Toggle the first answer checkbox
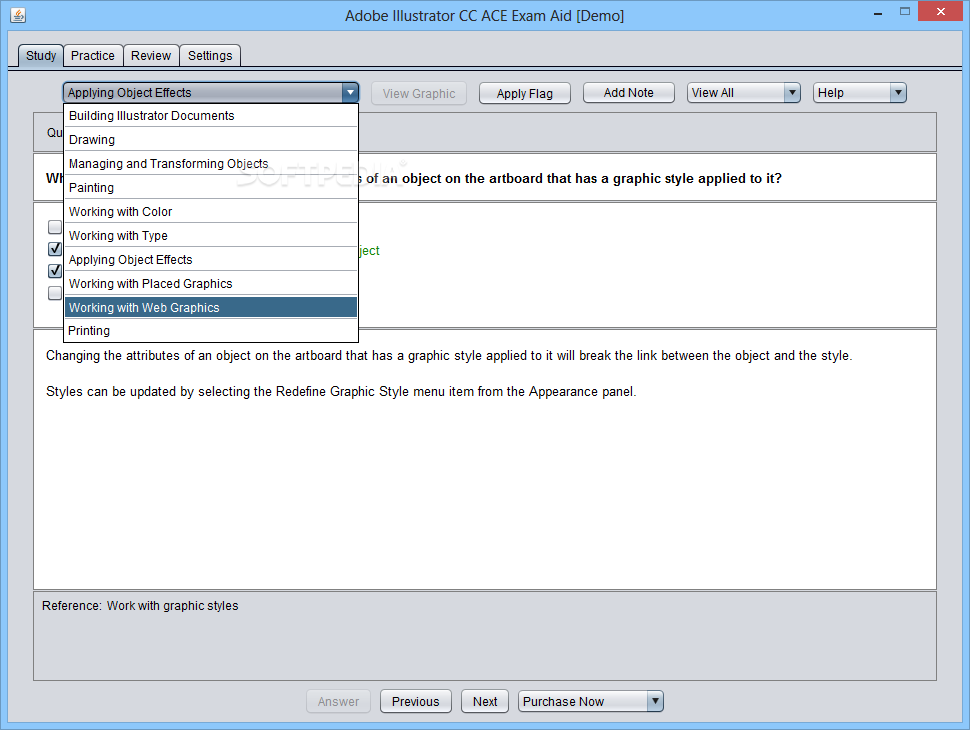Viewport: 970px width, 730px height. pyautogui.click(x=55, y=227)
